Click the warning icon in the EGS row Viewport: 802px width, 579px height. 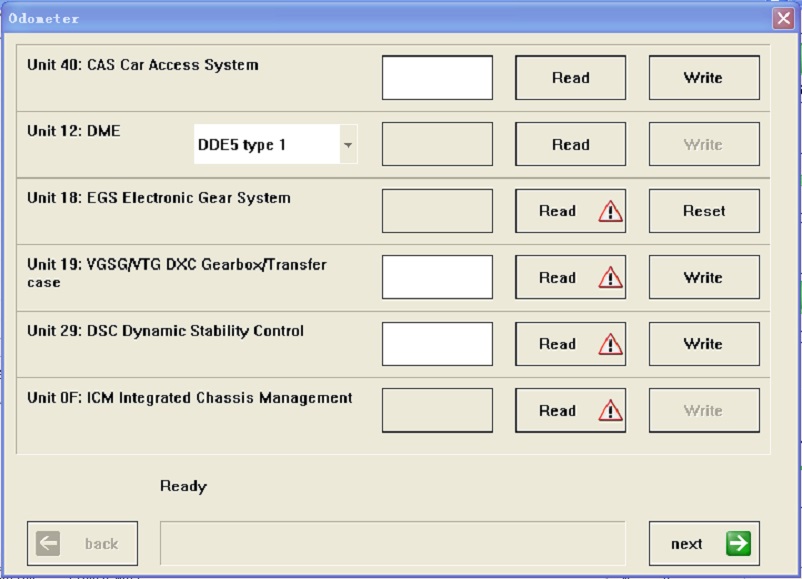(x=610, y=211)
